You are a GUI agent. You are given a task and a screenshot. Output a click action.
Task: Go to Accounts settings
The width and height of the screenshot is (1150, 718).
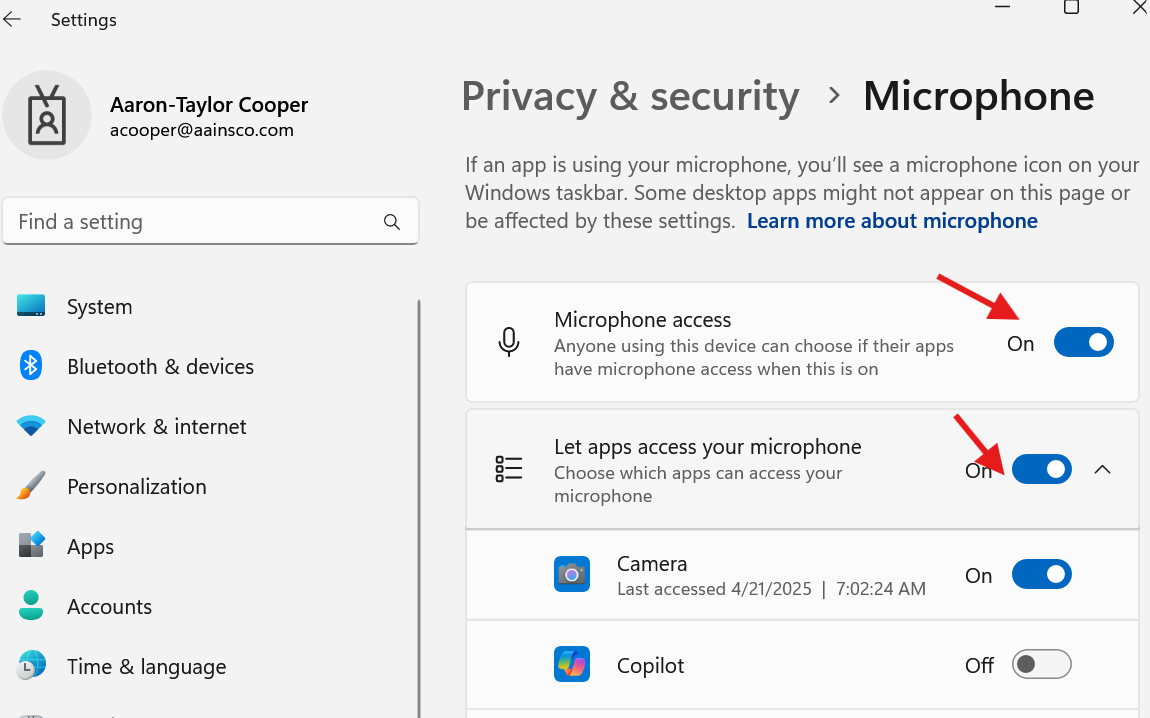(x=109, y=607)
